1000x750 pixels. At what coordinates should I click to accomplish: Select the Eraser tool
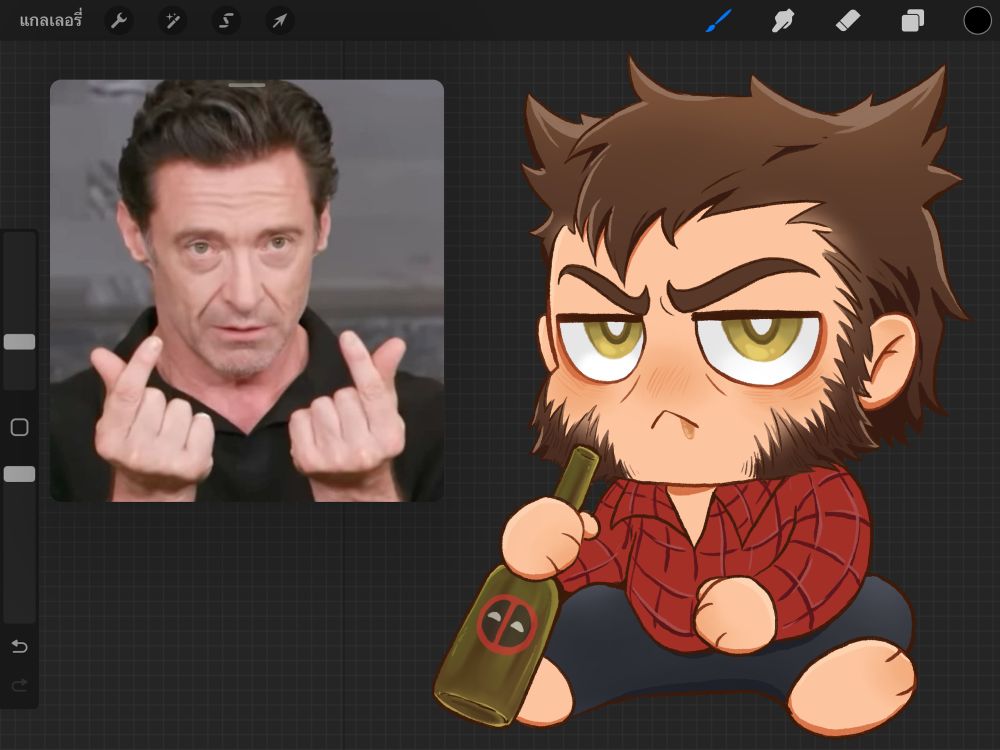(x=848, y=20)
